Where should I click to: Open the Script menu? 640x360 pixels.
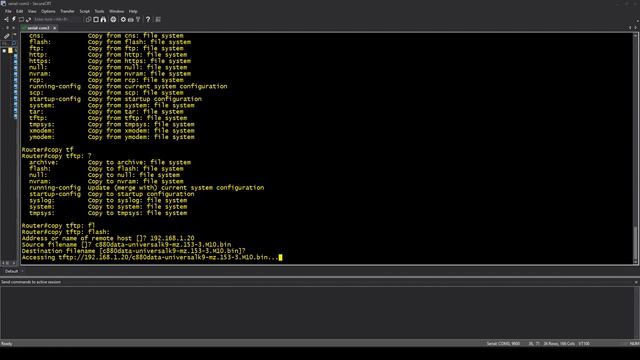point(84,11)
